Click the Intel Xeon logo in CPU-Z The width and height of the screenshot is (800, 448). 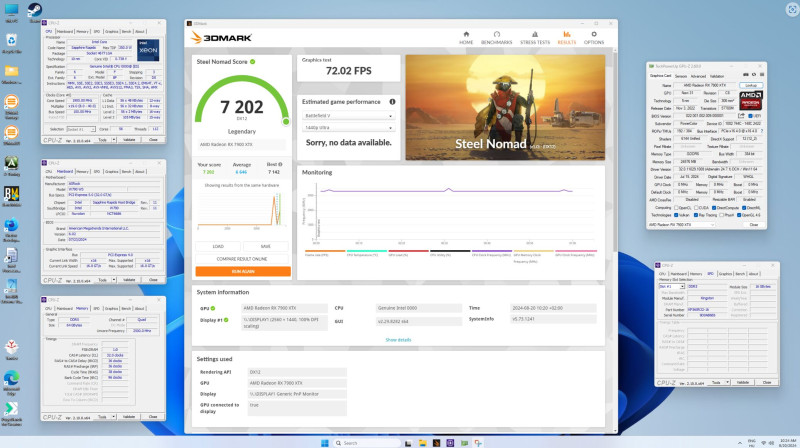click(148, 49)
